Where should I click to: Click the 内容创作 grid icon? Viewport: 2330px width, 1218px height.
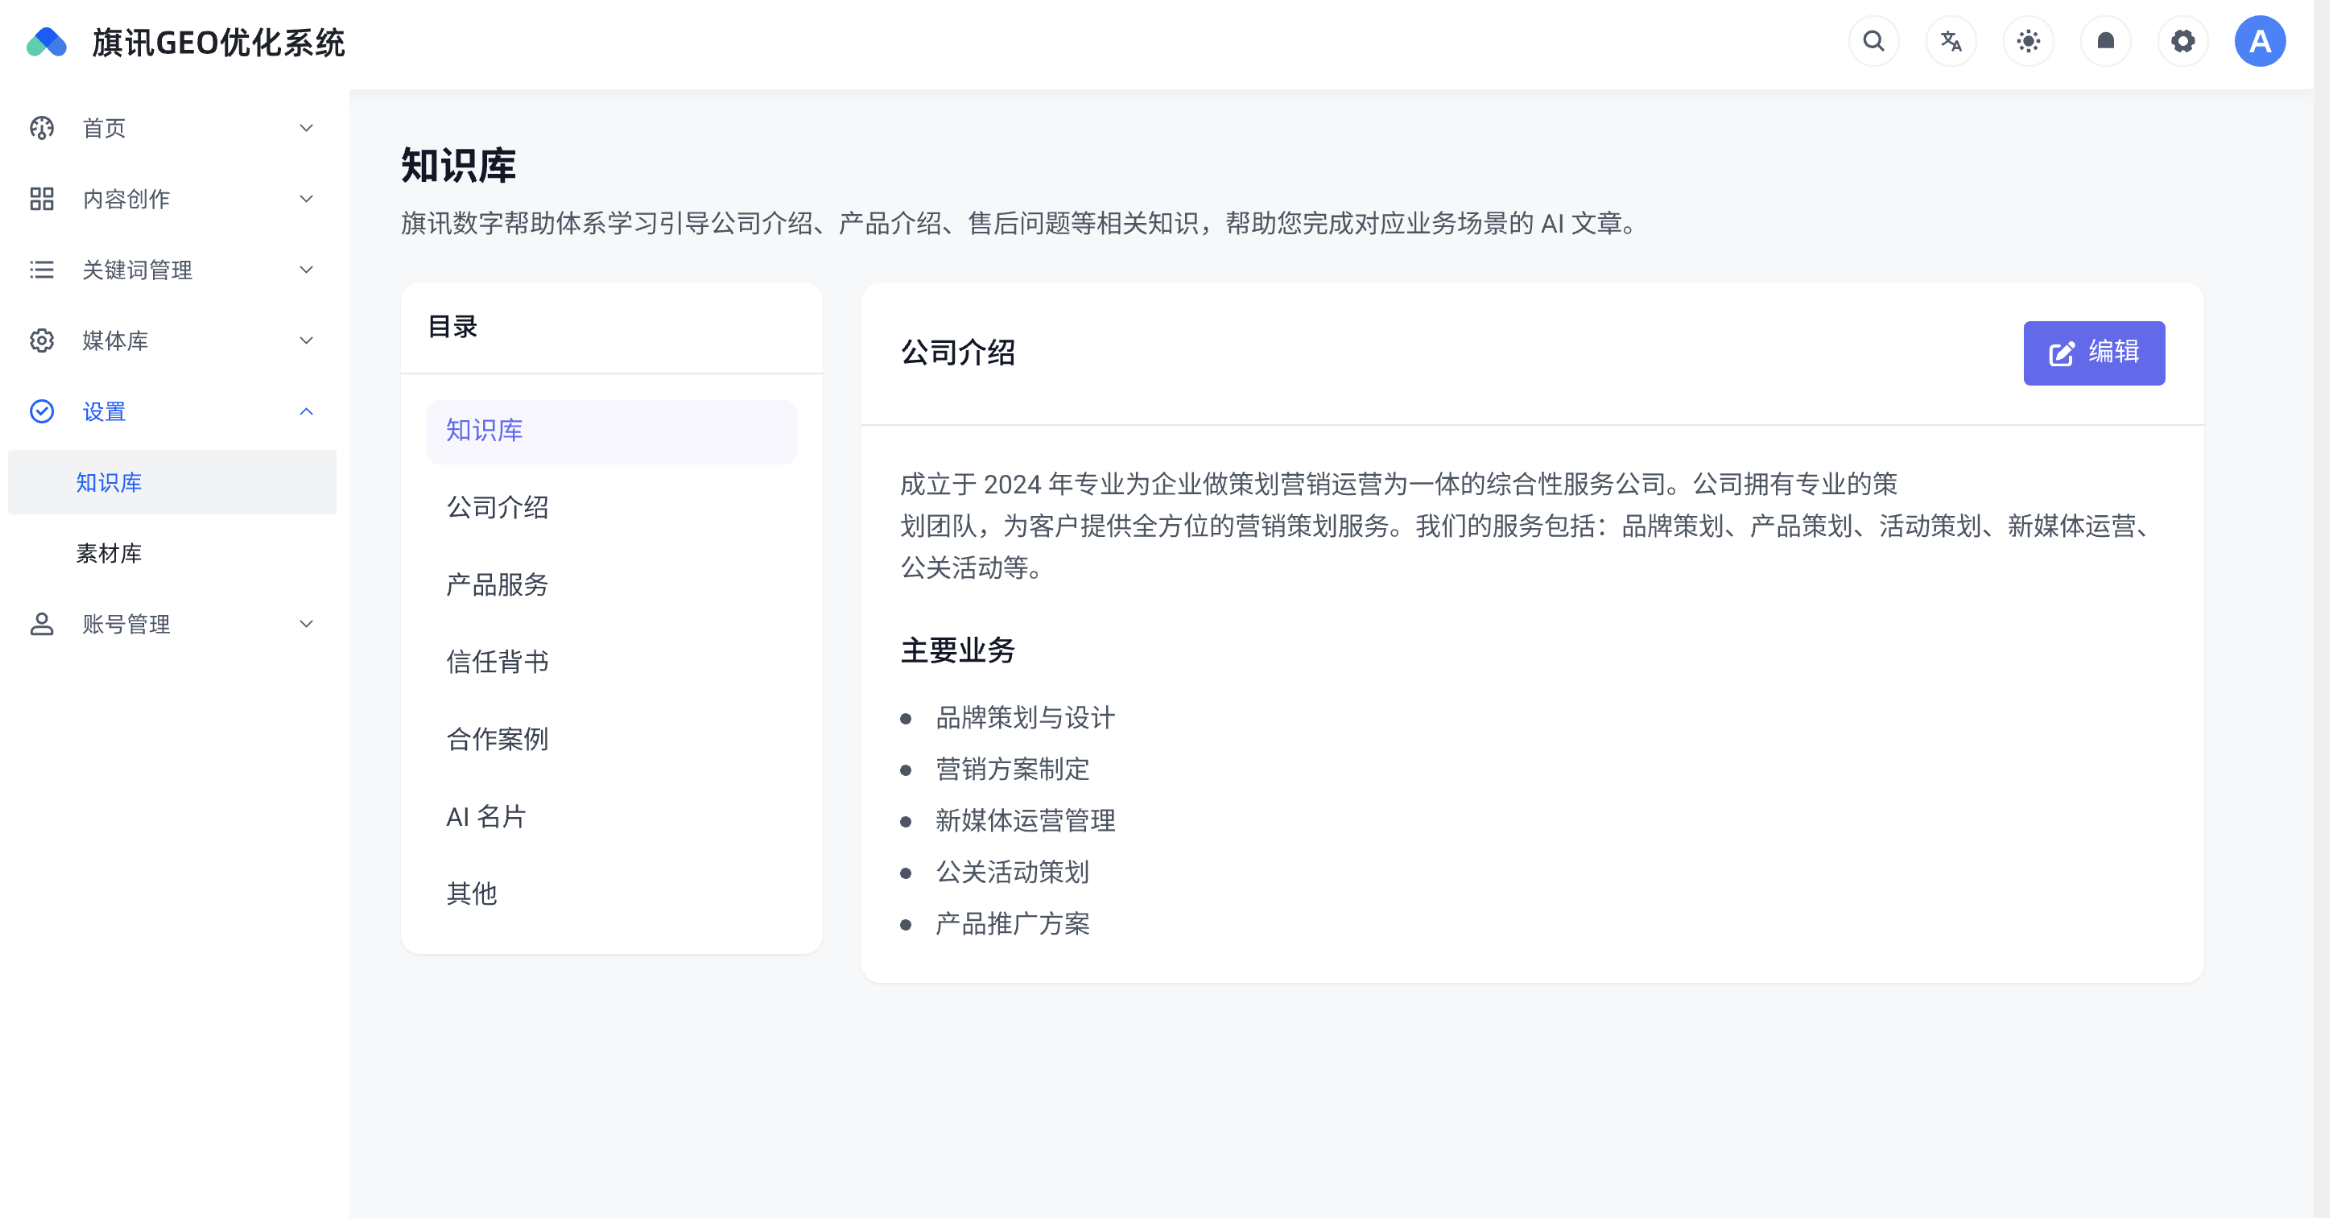42,199
